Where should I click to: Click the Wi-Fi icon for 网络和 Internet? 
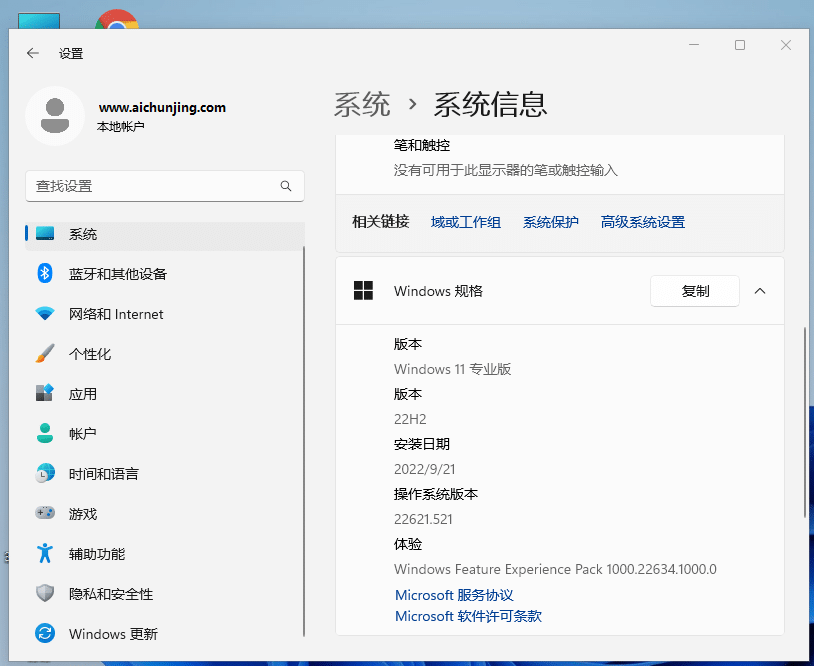click(45, 314)
